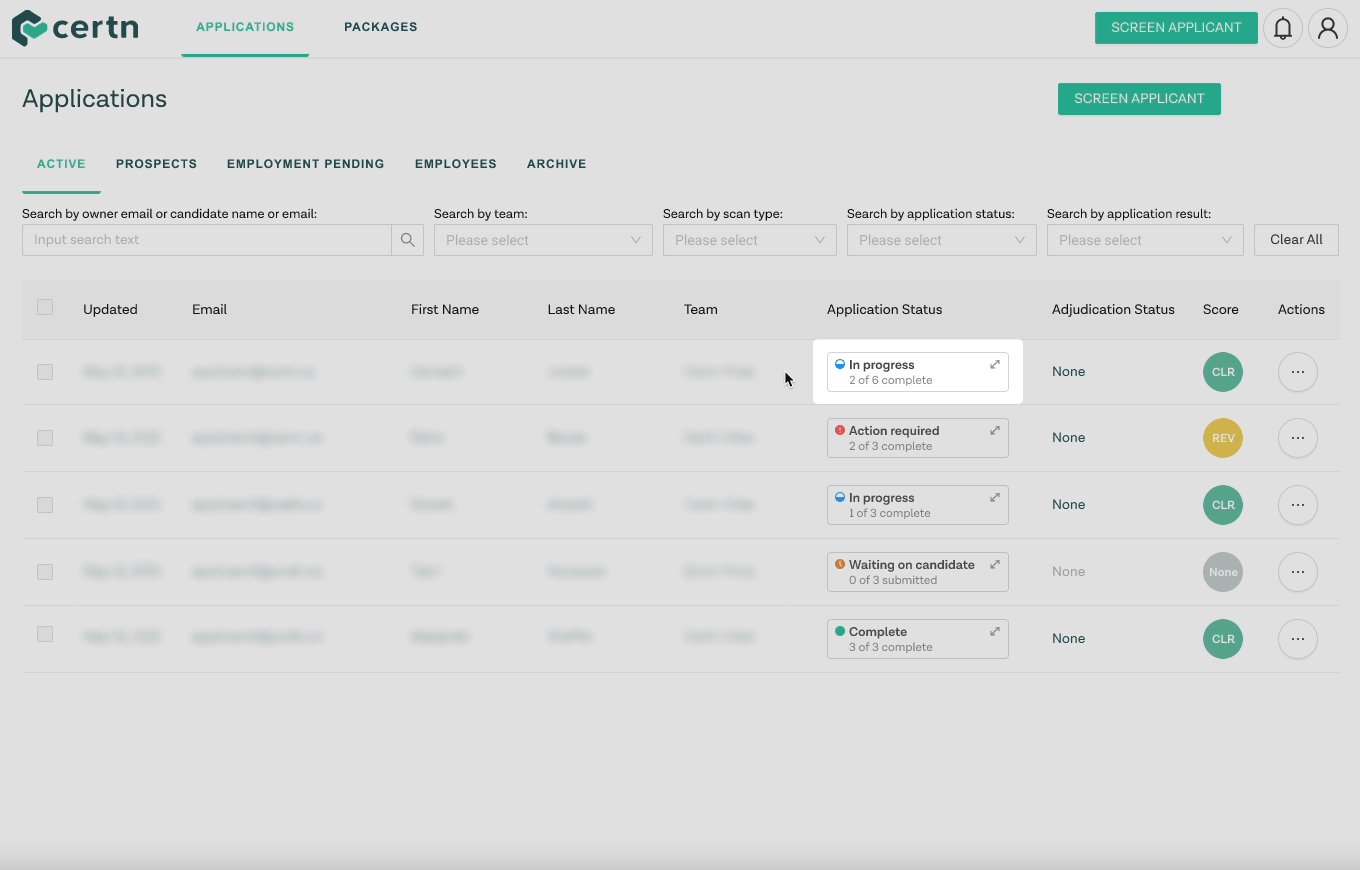The image size is (1360, 870).
Task: Open the actions menu for the first row
Action: (x=1297, y=371)
